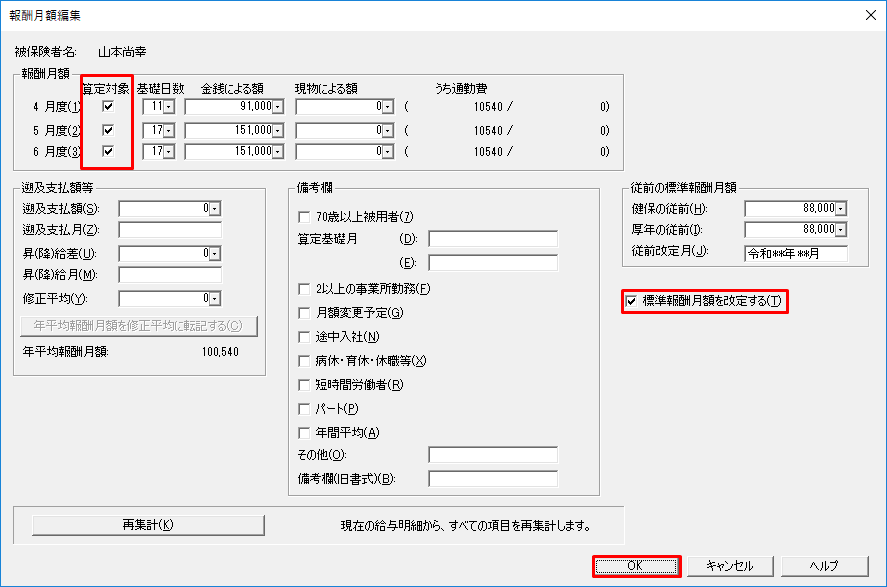
Task: Click the その他 text field
Action: point(492,455)
